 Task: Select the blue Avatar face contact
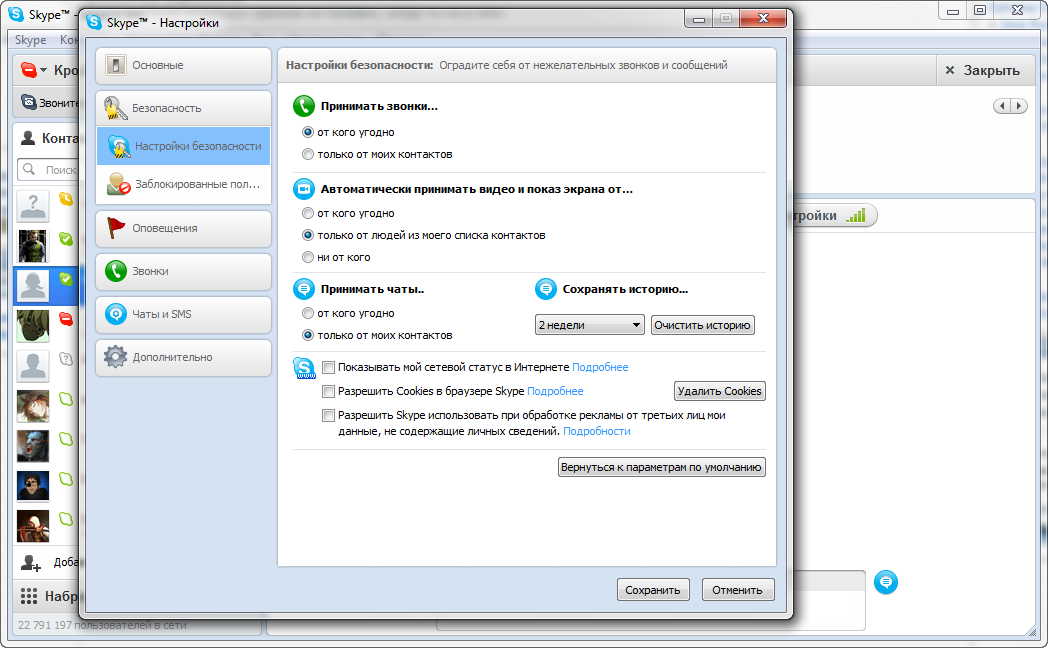tap(33, 446)
